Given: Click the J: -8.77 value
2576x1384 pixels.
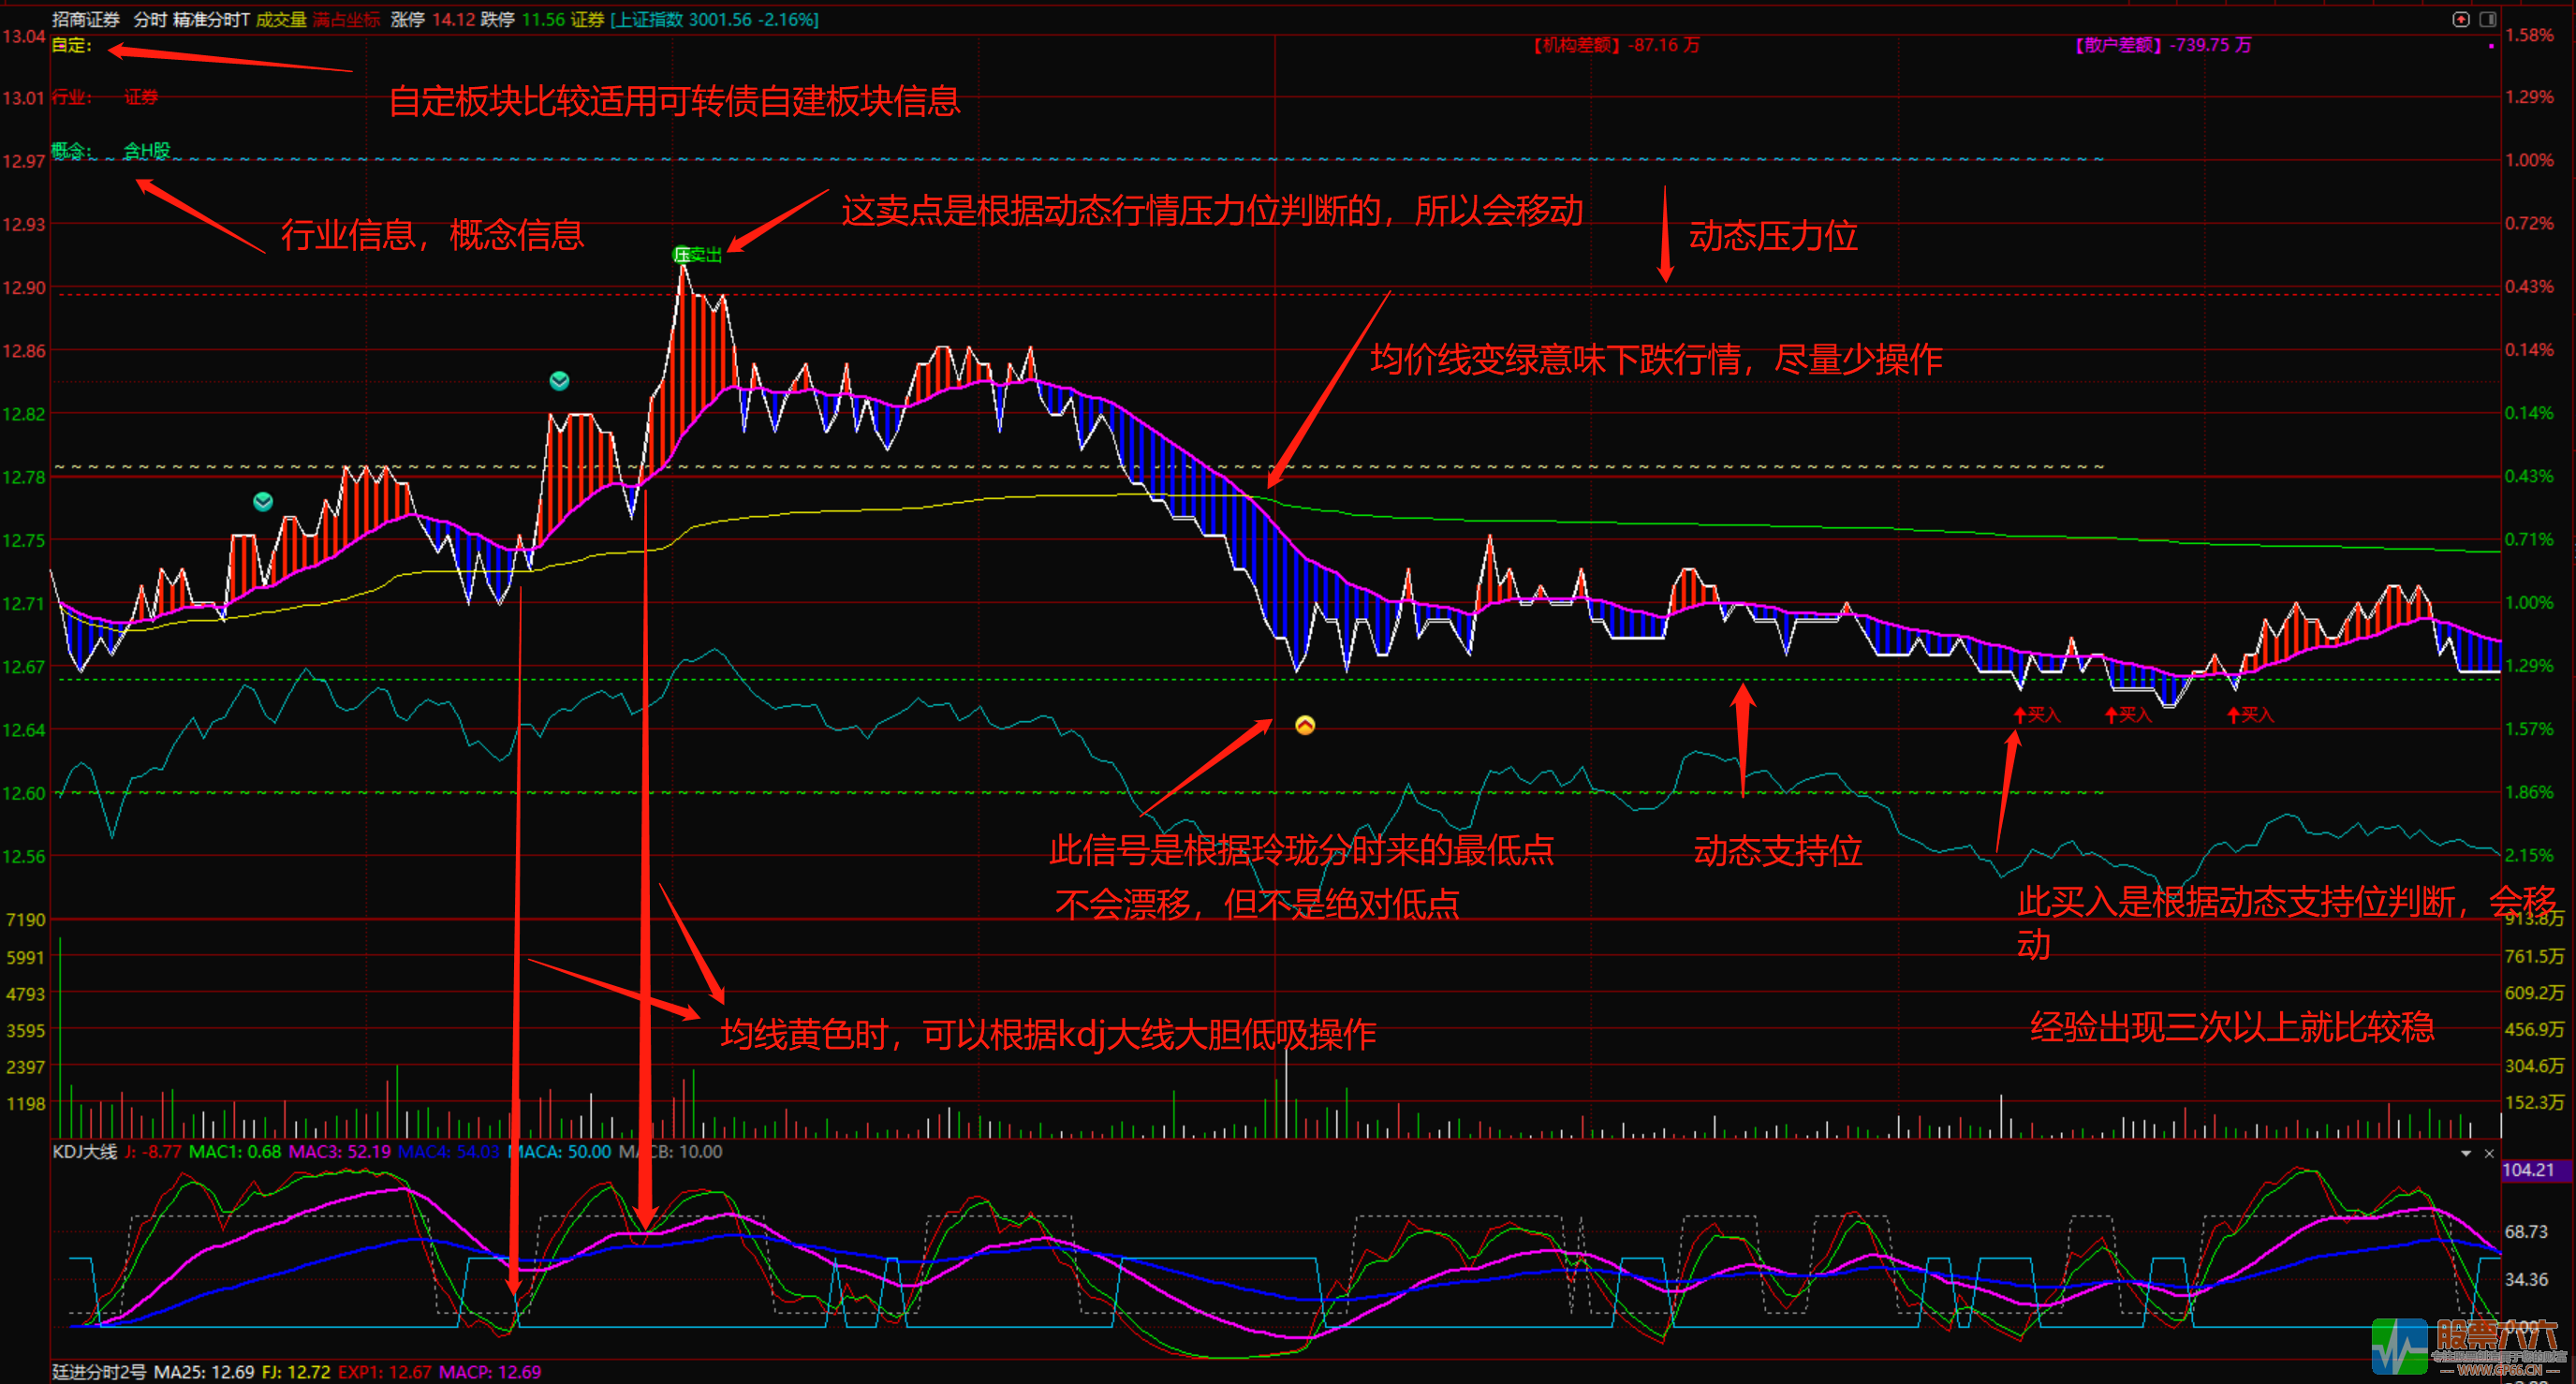Looking at the screenshot, I should (x=153, y=1152).
